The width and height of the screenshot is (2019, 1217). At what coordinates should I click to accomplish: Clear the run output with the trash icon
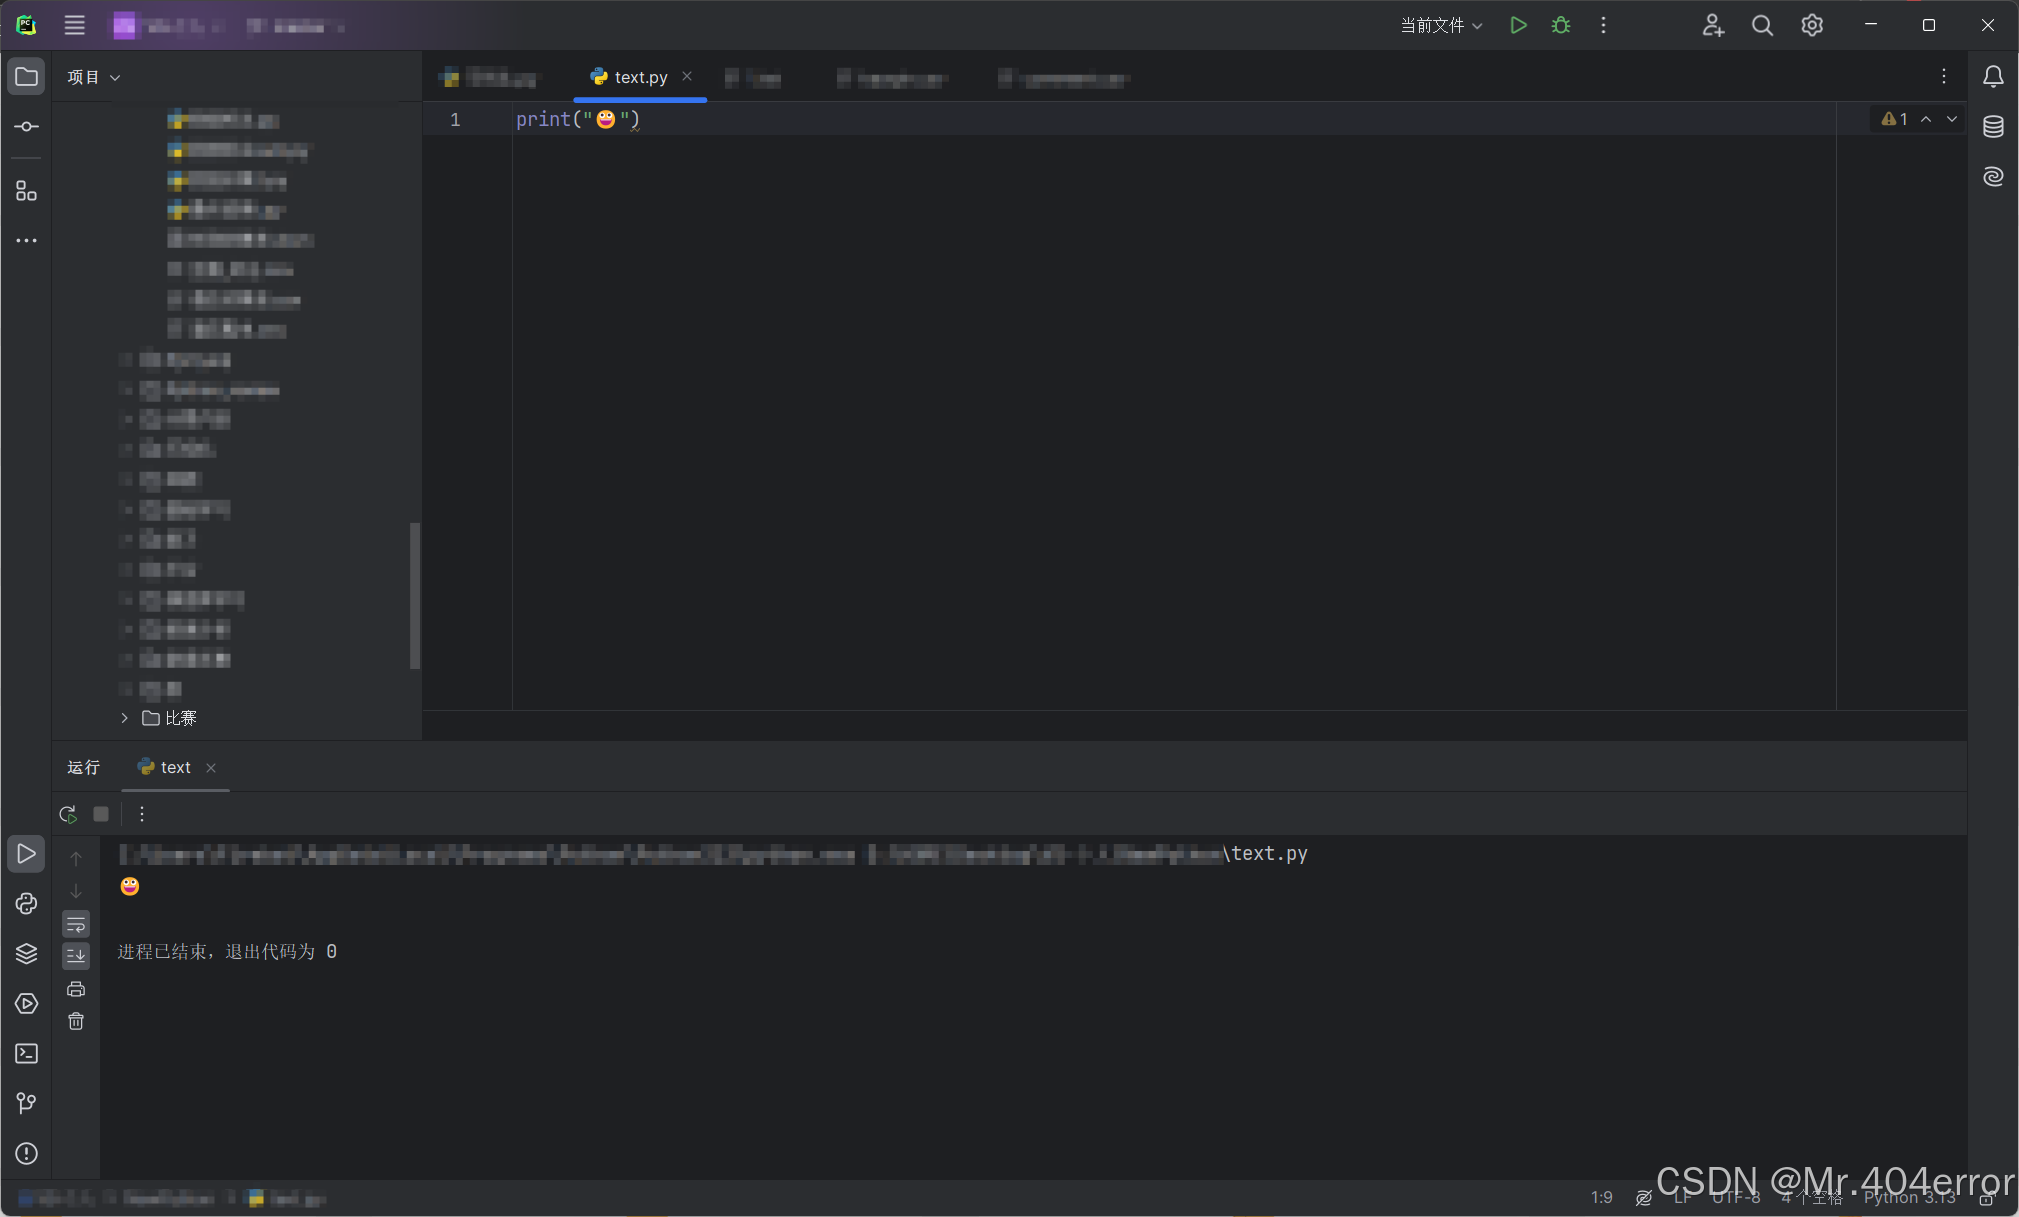coord(76,1021)
